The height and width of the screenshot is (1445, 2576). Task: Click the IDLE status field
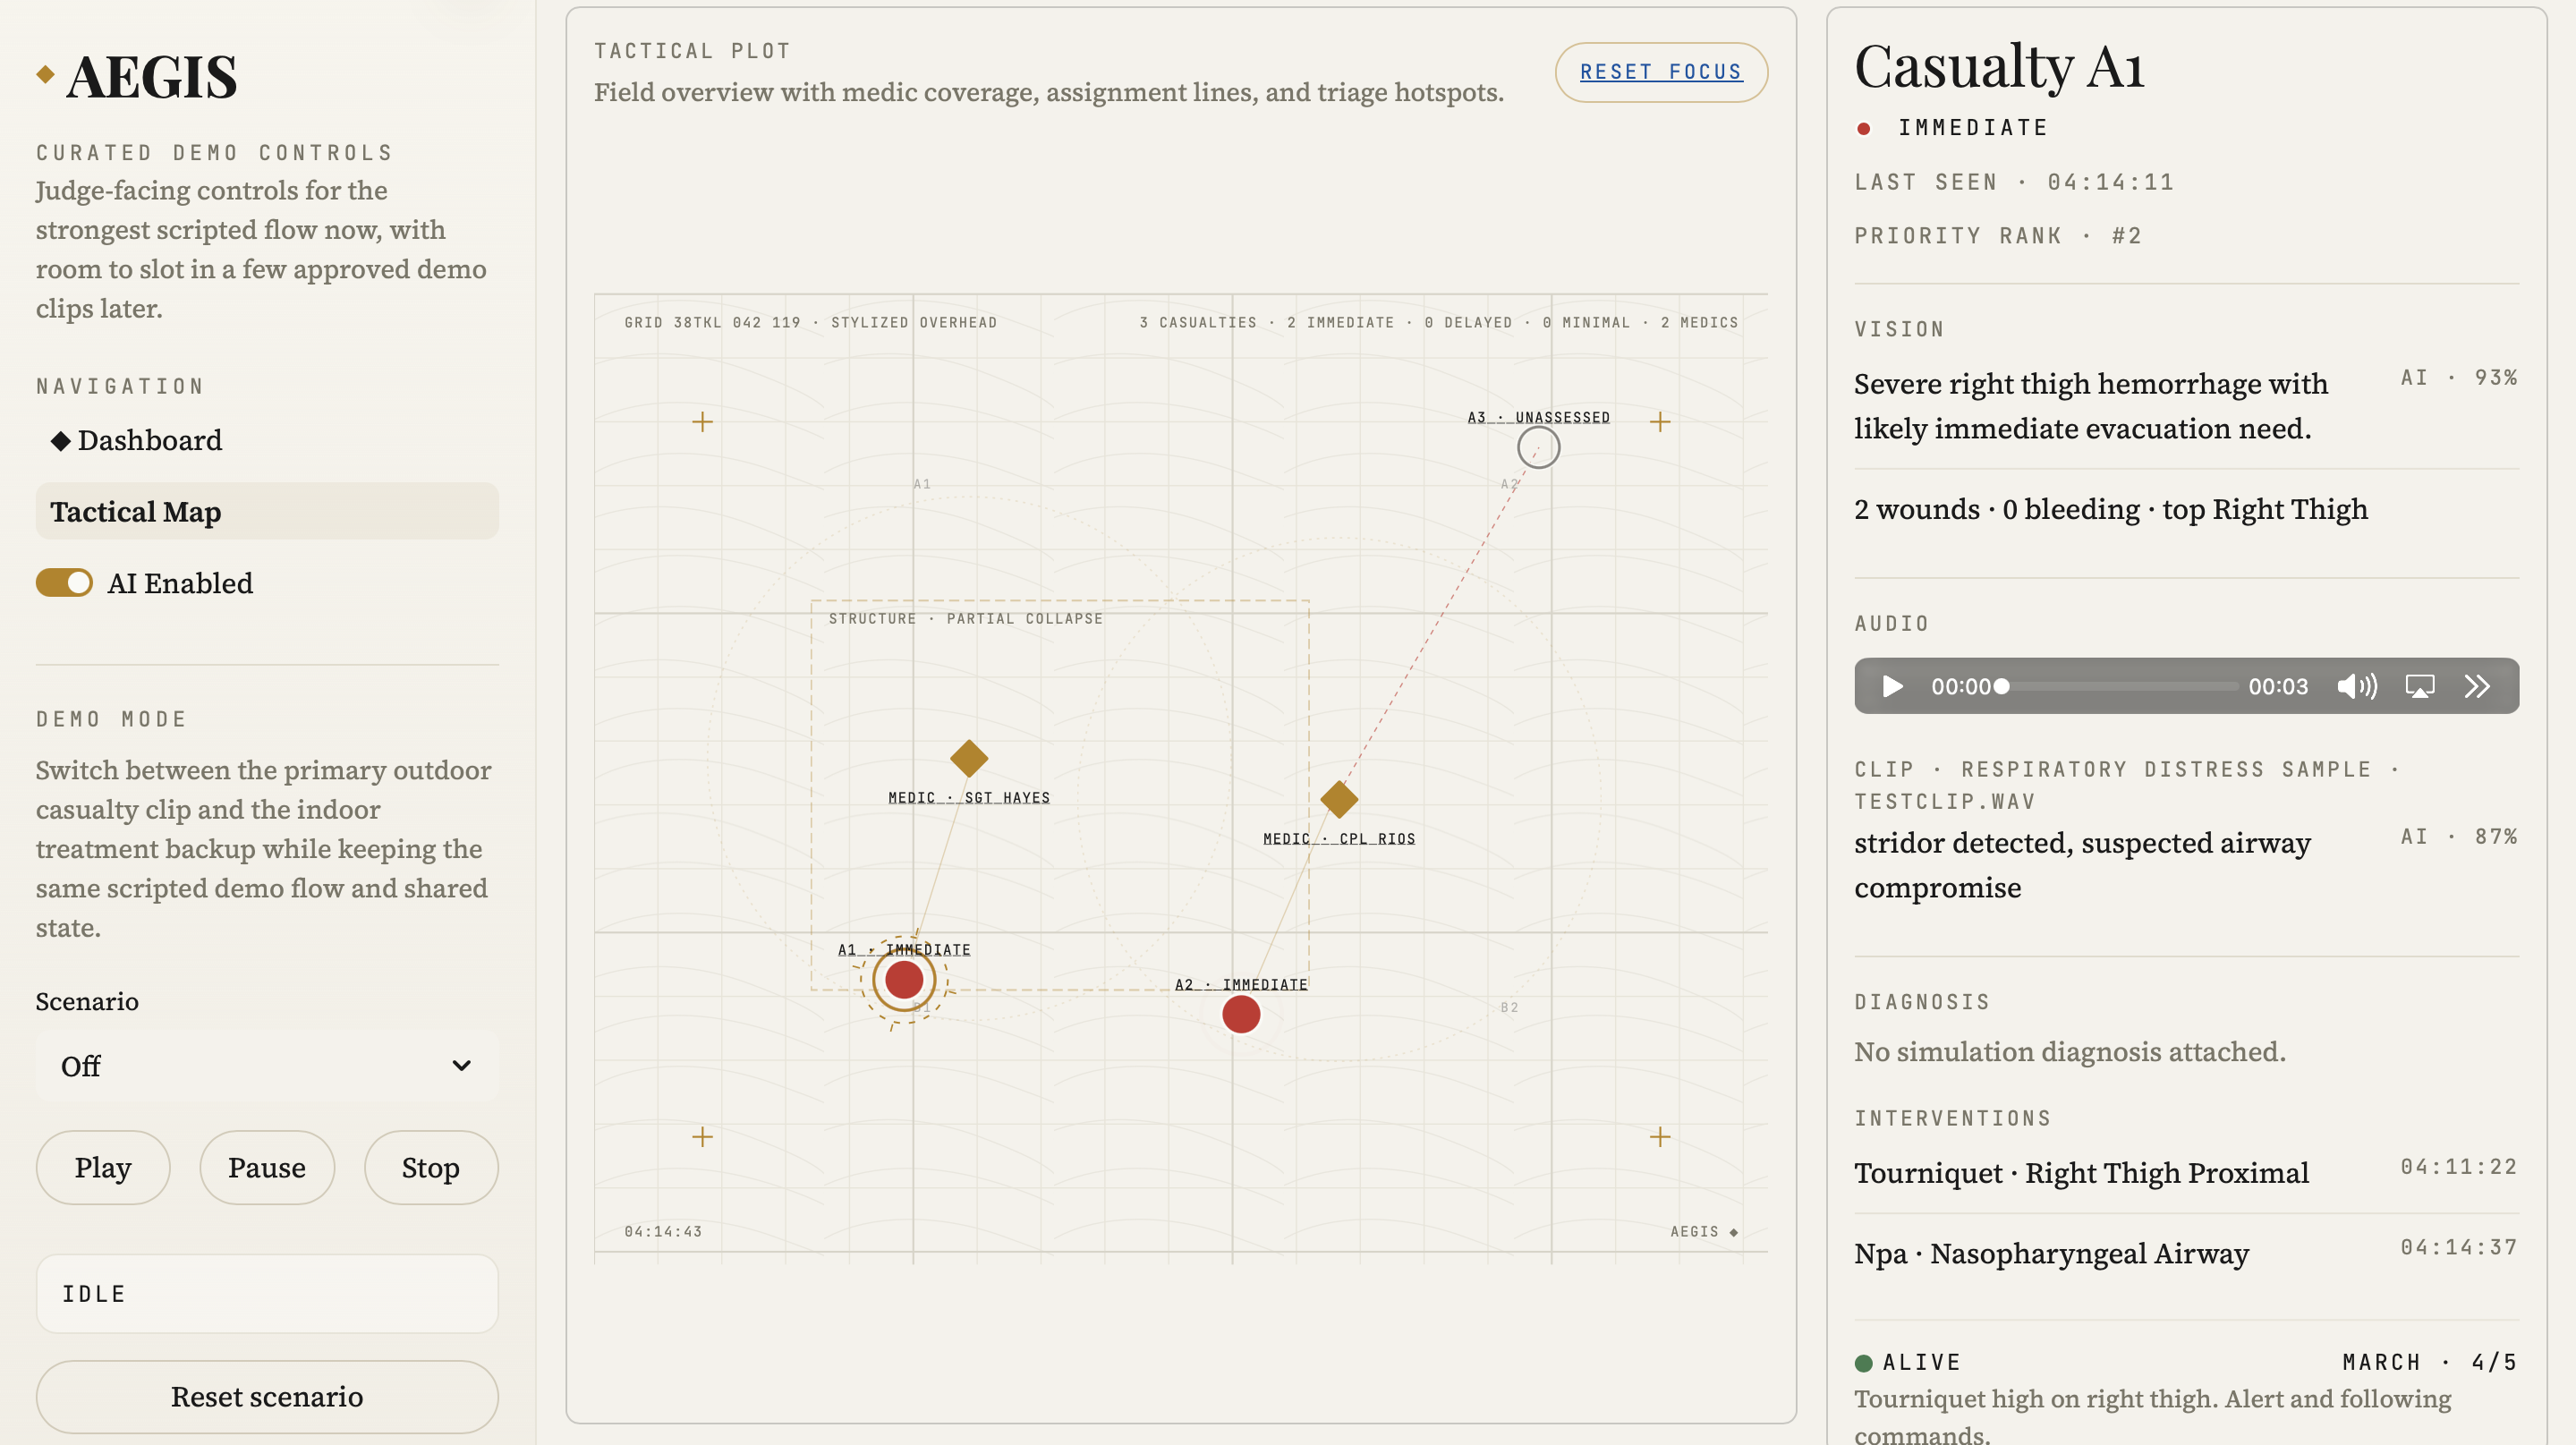pos(267,1293)
